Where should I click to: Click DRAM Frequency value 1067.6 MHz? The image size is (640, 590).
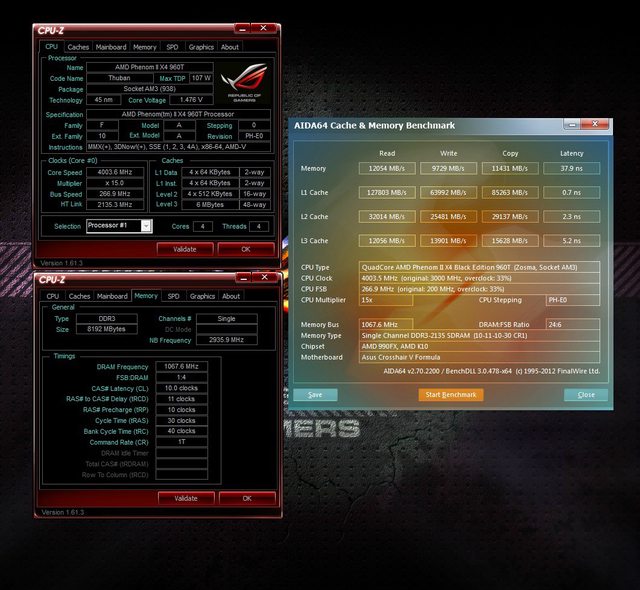pos(181,366)
